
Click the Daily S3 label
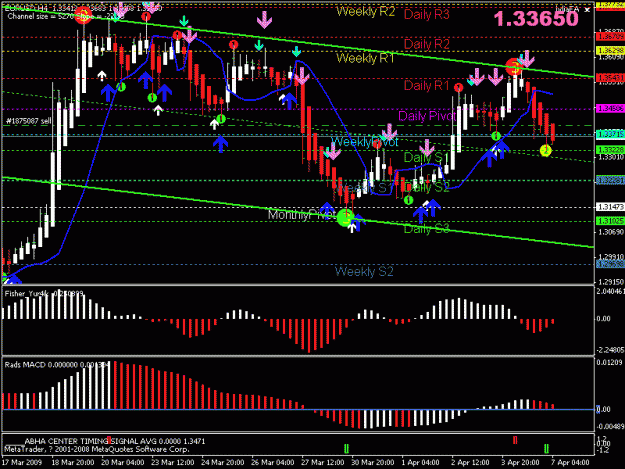coord(426,229)
